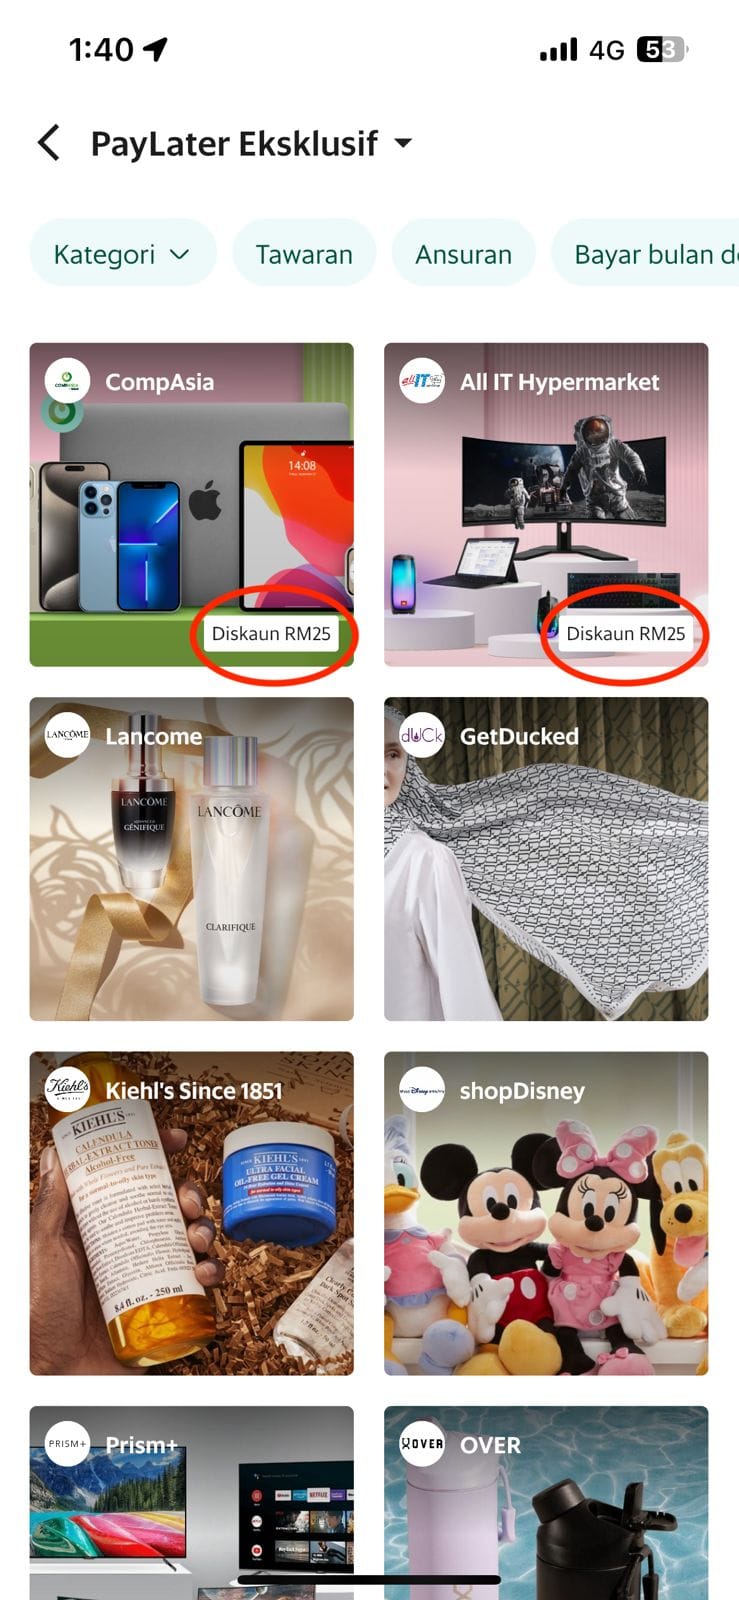Viewport: 739px width, 1600px height.
Task: Open the shopDisney plush toys card
Action: point(546,1213)
